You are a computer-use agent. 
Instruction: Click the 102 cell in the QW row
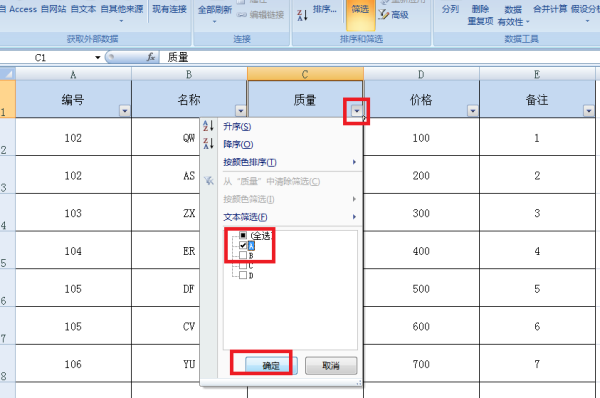[x=73, y=137]
